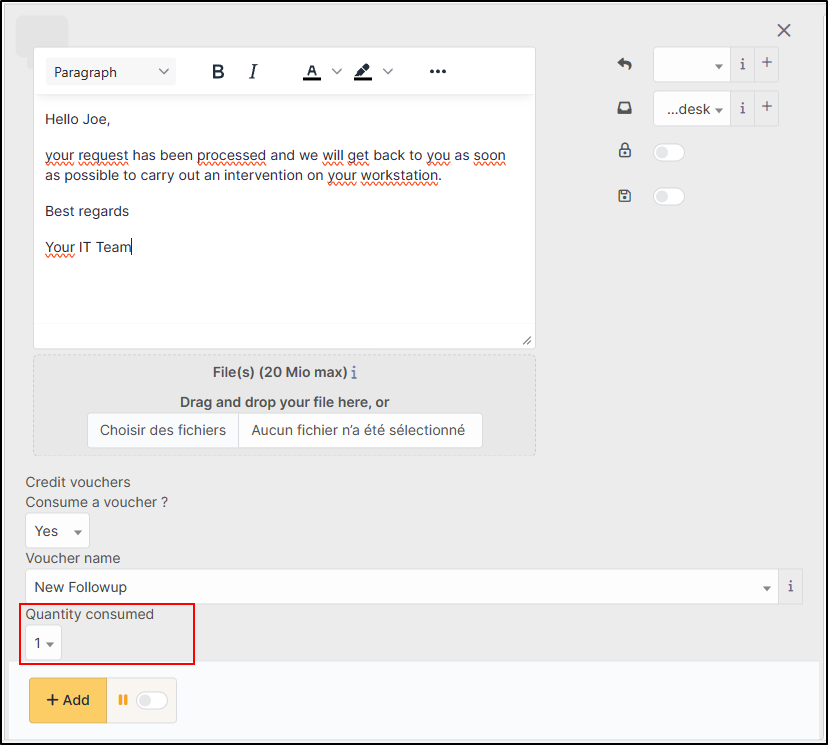Click info icon beside Voucher name field
Viewport: 828px width, 745px height.
[x=790, y=587]
